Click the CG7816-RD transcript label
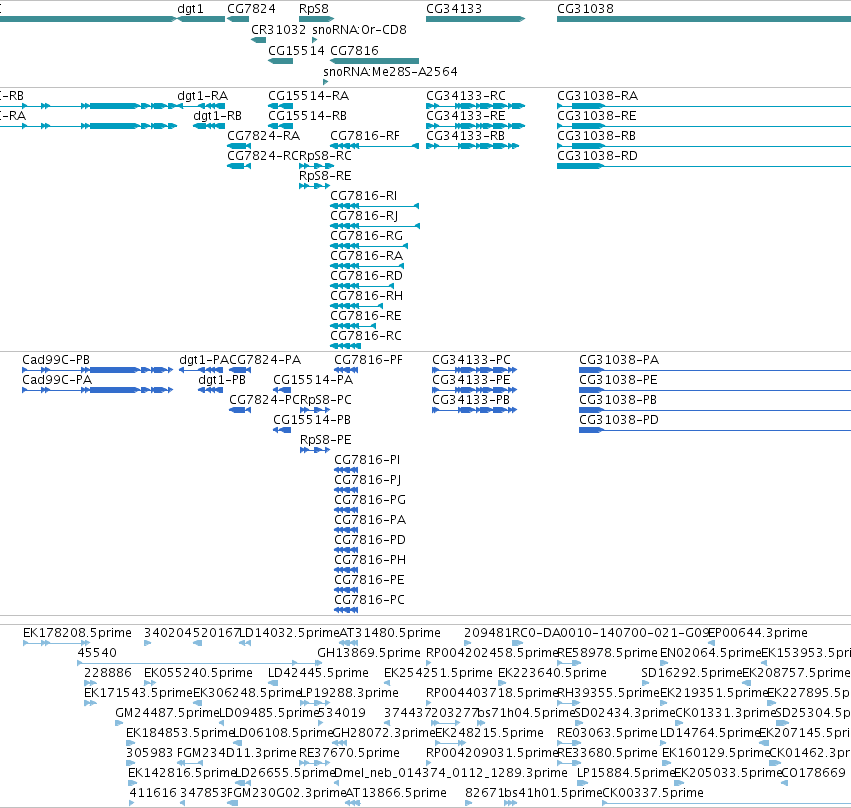This screenshot has width=851, height=808. [x=366, y=276]
